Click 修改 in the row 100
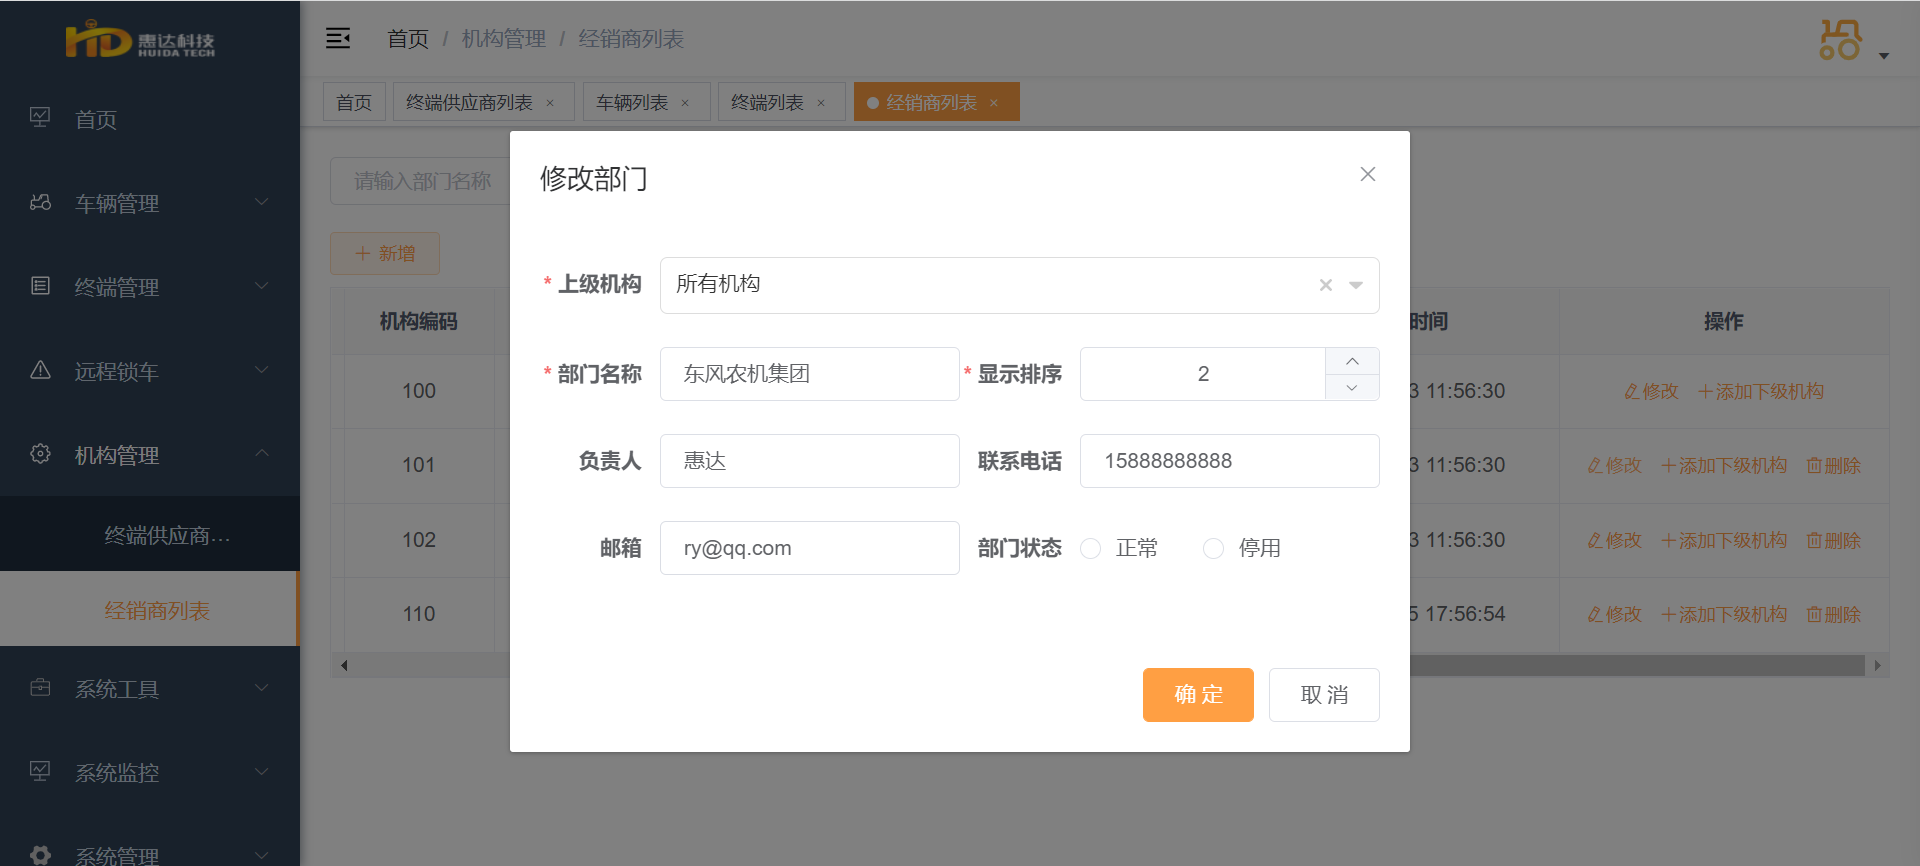Image resolution: width=1920 pixels, height=866 pixels. point(1652,391)
